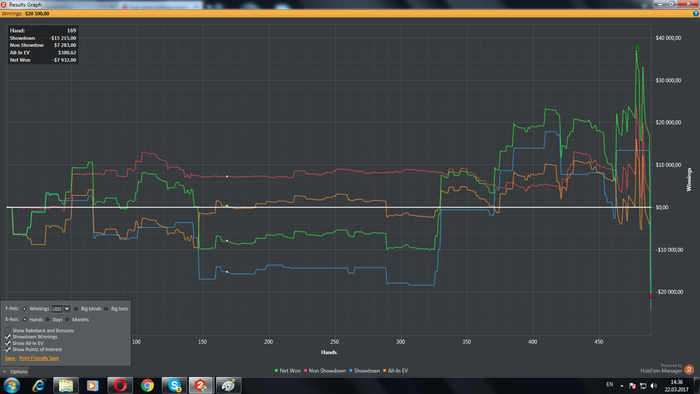Click the Save link
Image resolution: width=700 pixels, height=394 pixels.
pyautogui.click(x=10, y=358)
